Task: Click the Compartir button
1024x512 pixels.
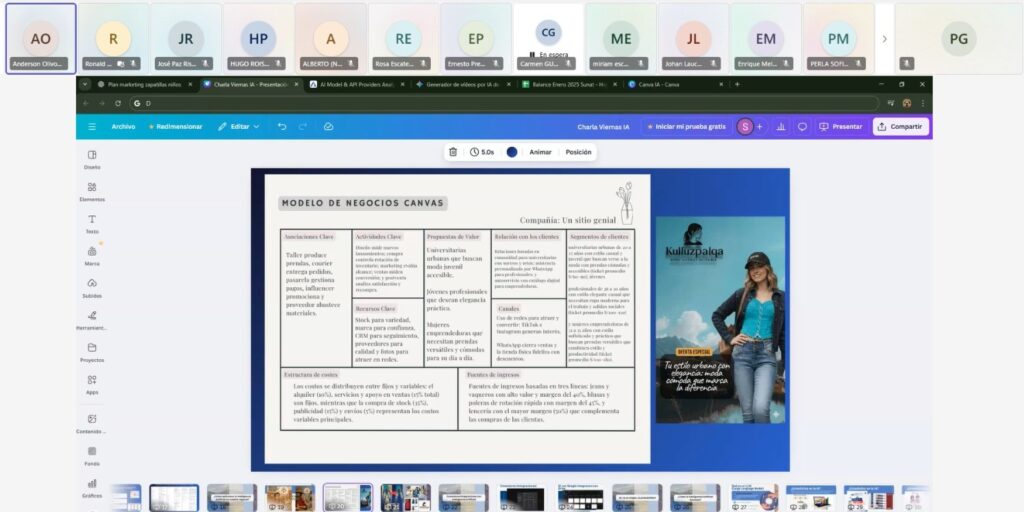Action: click(x=900, y=127)
